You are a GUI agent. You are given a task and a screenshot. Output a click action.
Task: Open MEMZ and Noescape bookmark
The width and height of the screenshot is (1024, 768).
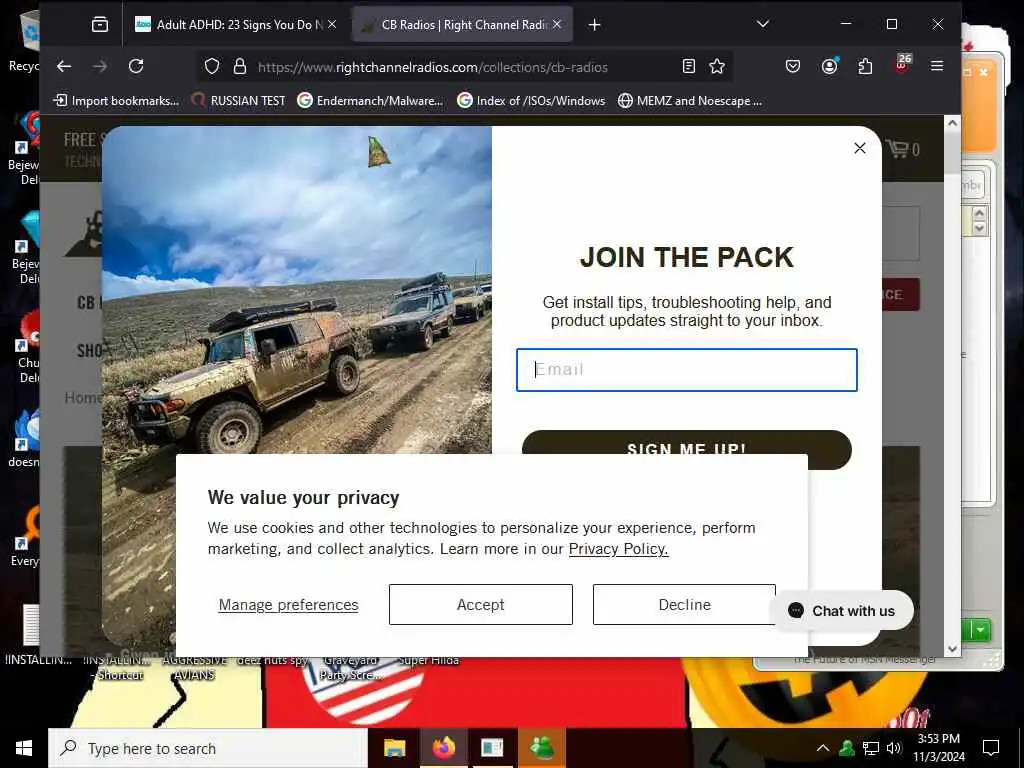point(690,101)
